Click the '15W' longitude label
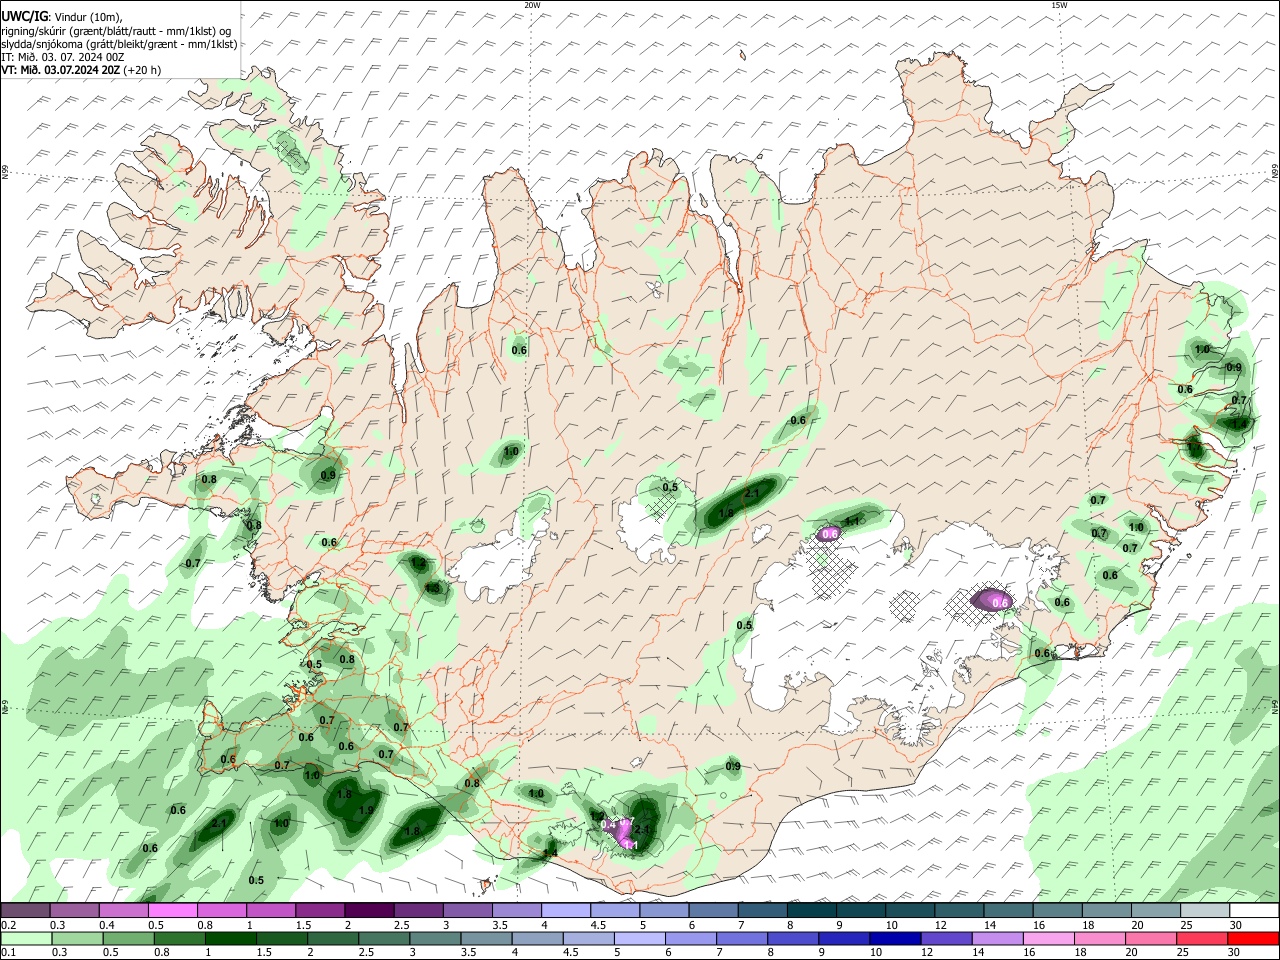Viewport: 1280px width, 960px height. point(1059,5)
